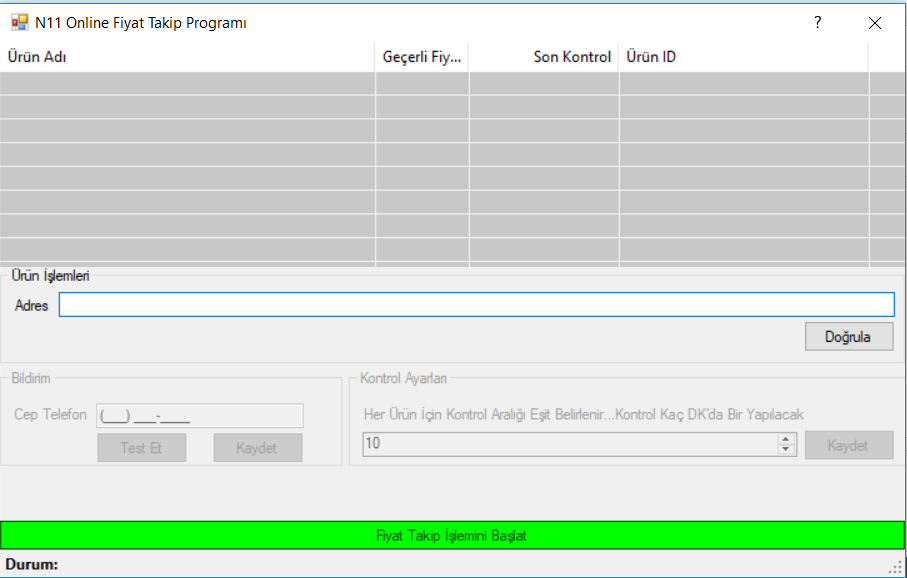Click Kaydet in the Bildirim group
907x578 pixels.
[x=258, y=448]
